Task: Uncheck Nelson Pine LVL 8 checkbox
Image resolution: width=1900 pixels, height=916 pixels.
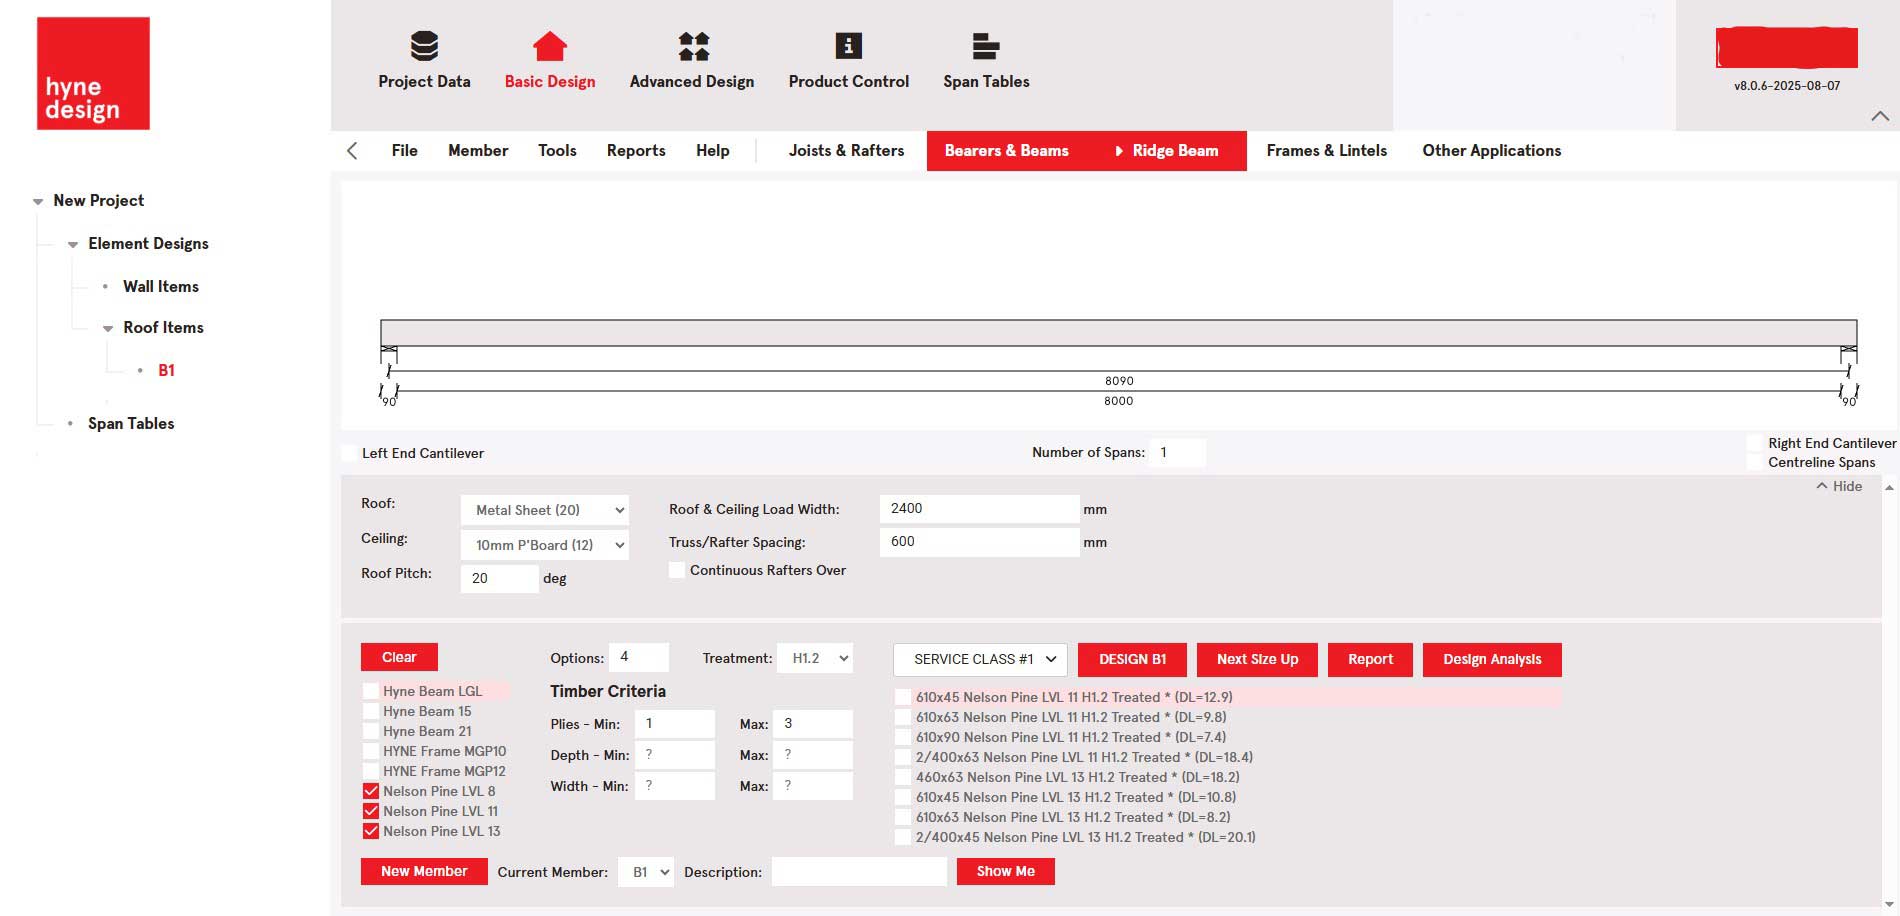Action: pos(371,791)
